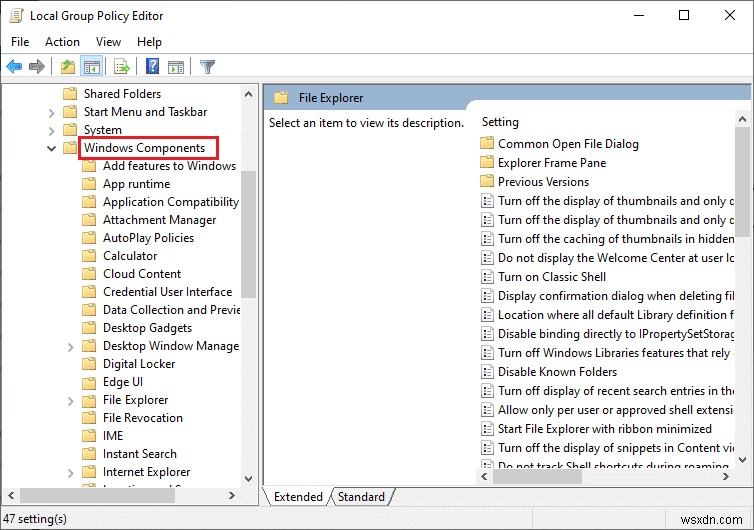This screenshot has width=754, height=530.
Task: Select Turn off Windows Libraries features setting
Action: pyautogui.click(x=616, y=353)
